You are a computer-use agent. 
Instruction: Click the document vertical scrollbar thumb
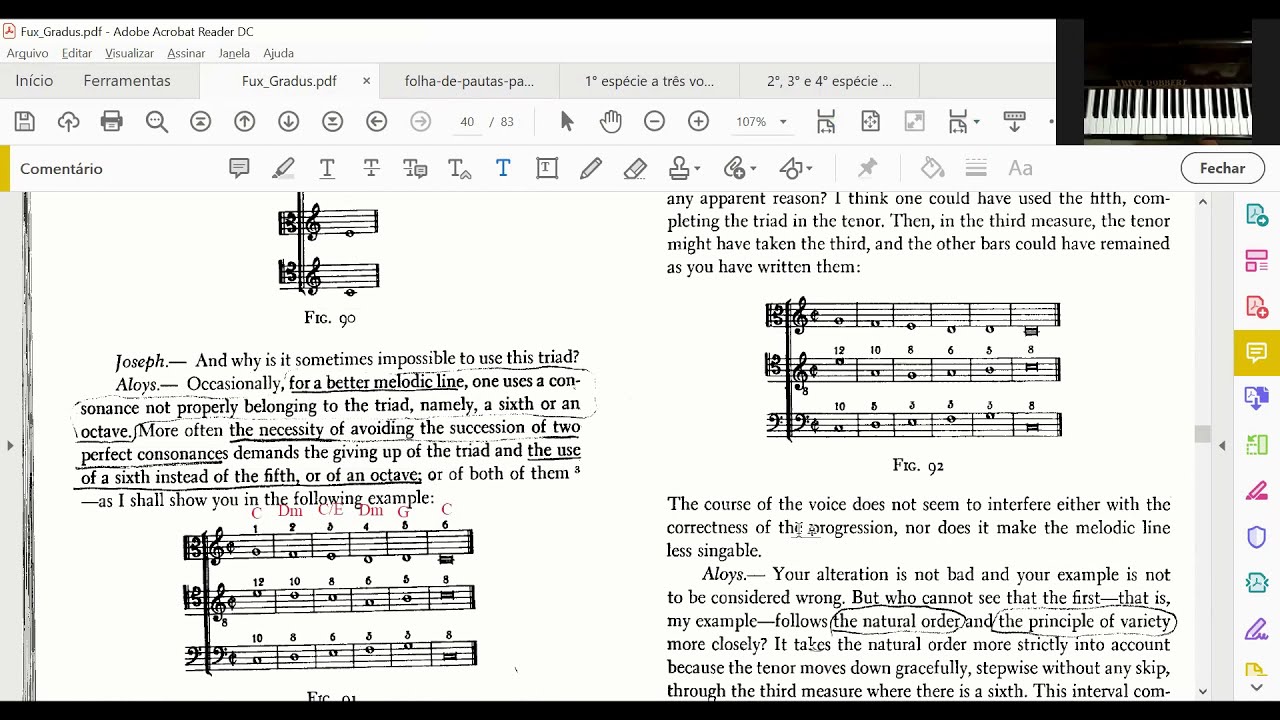pos(1202,434)
